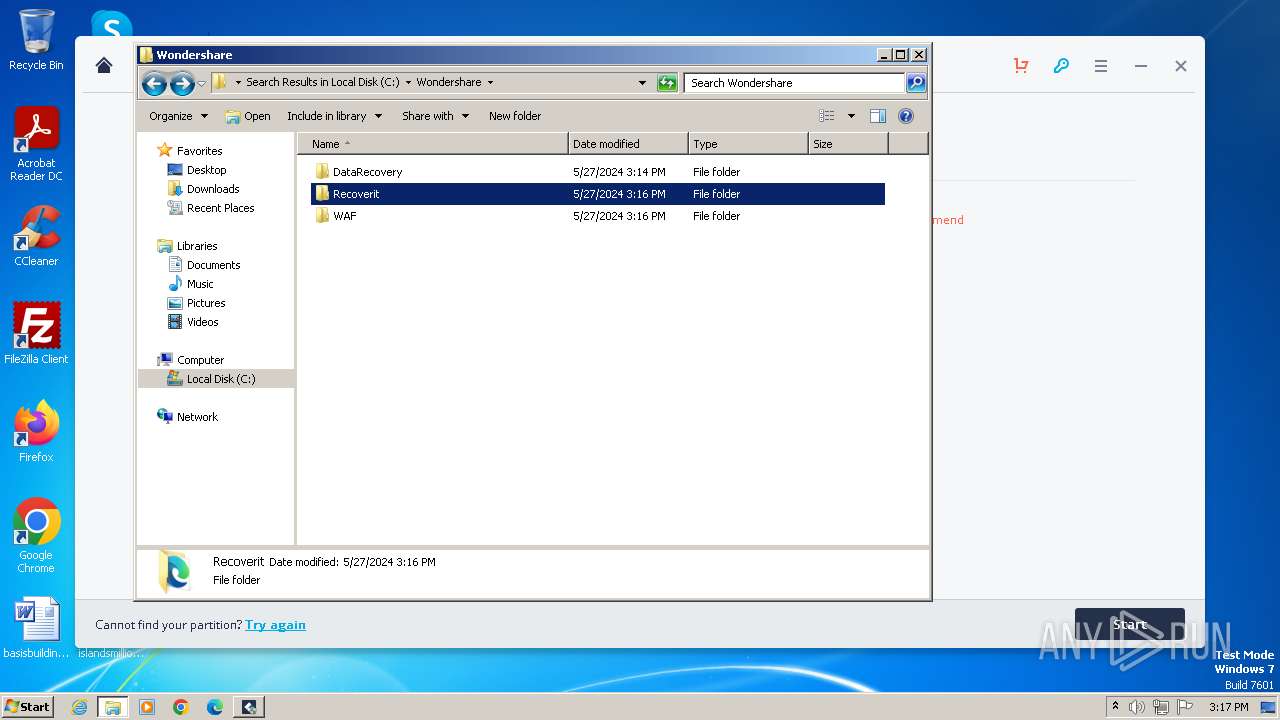Sort by the Name column header
Screen dimensions: 1280x720
[x=432, y=144]
